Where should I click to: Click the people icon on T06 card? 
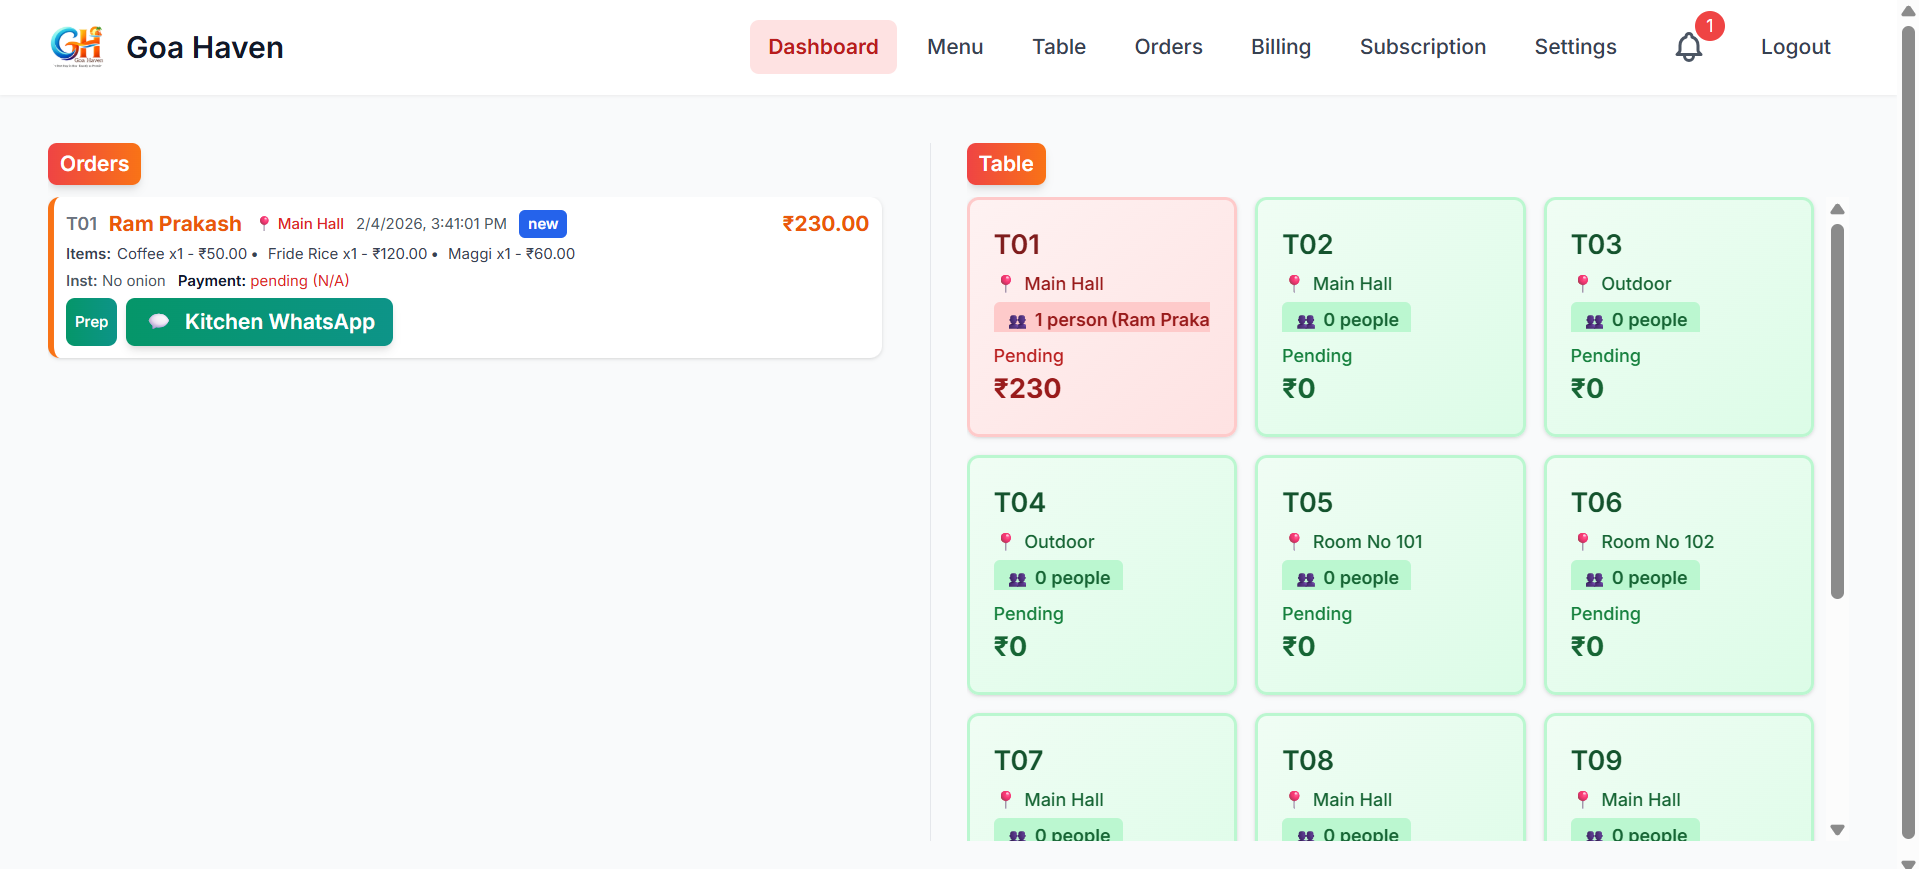[x=1594, y=579]
